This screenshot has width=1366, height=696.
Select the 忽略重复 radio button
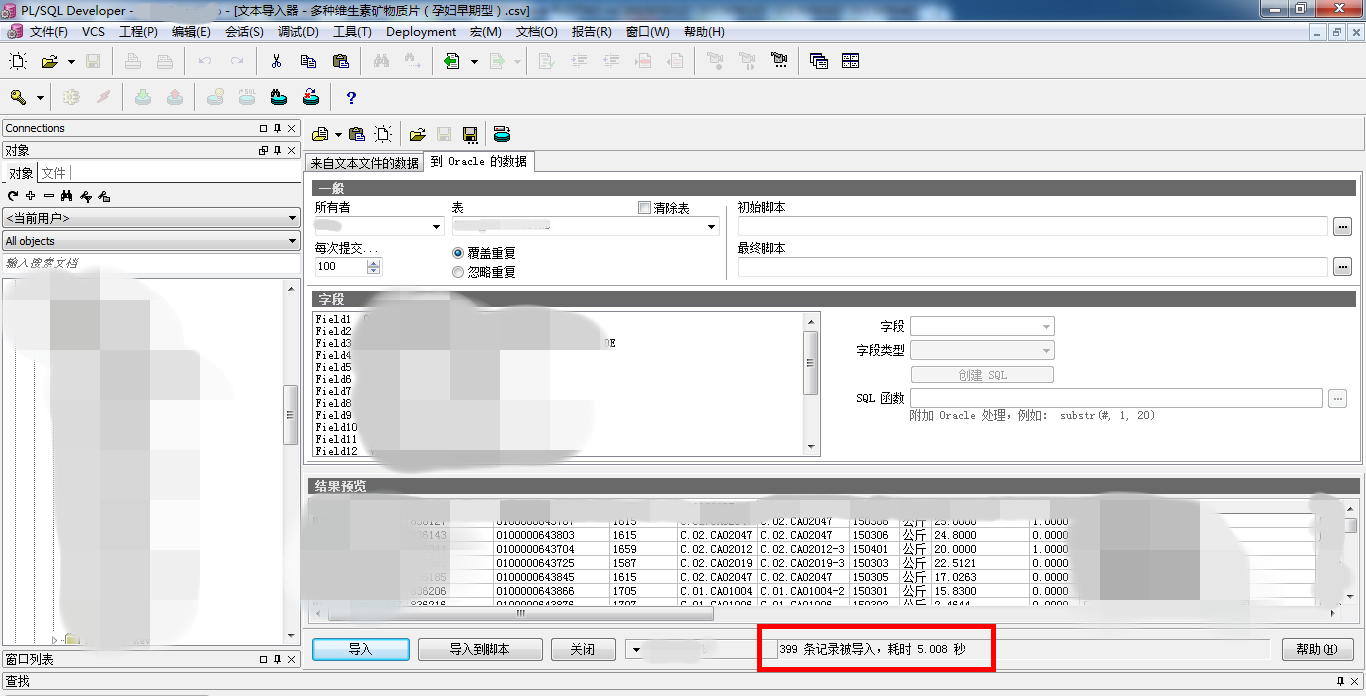(x=458, y=271)
